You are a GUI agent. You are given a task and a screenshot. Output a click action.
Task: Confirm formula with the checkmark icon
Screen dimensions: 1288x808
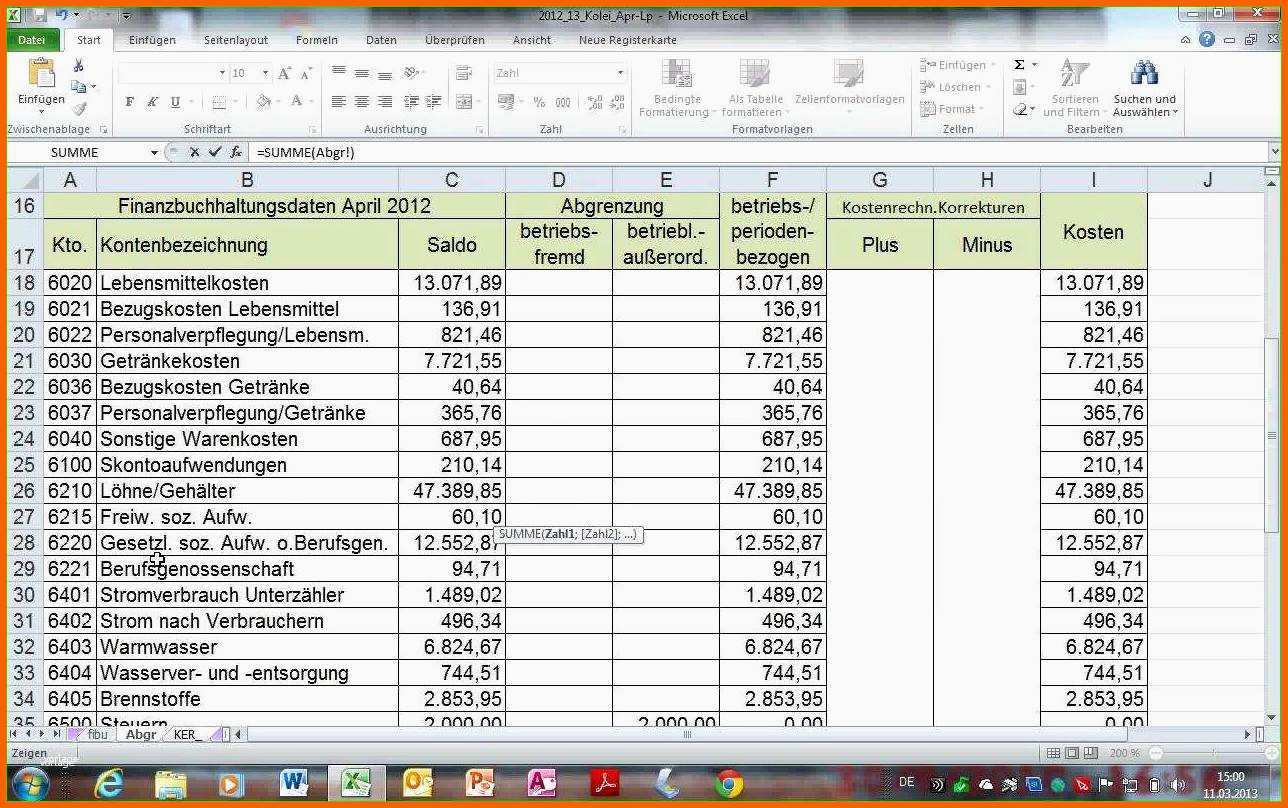[x=215, y=153]
